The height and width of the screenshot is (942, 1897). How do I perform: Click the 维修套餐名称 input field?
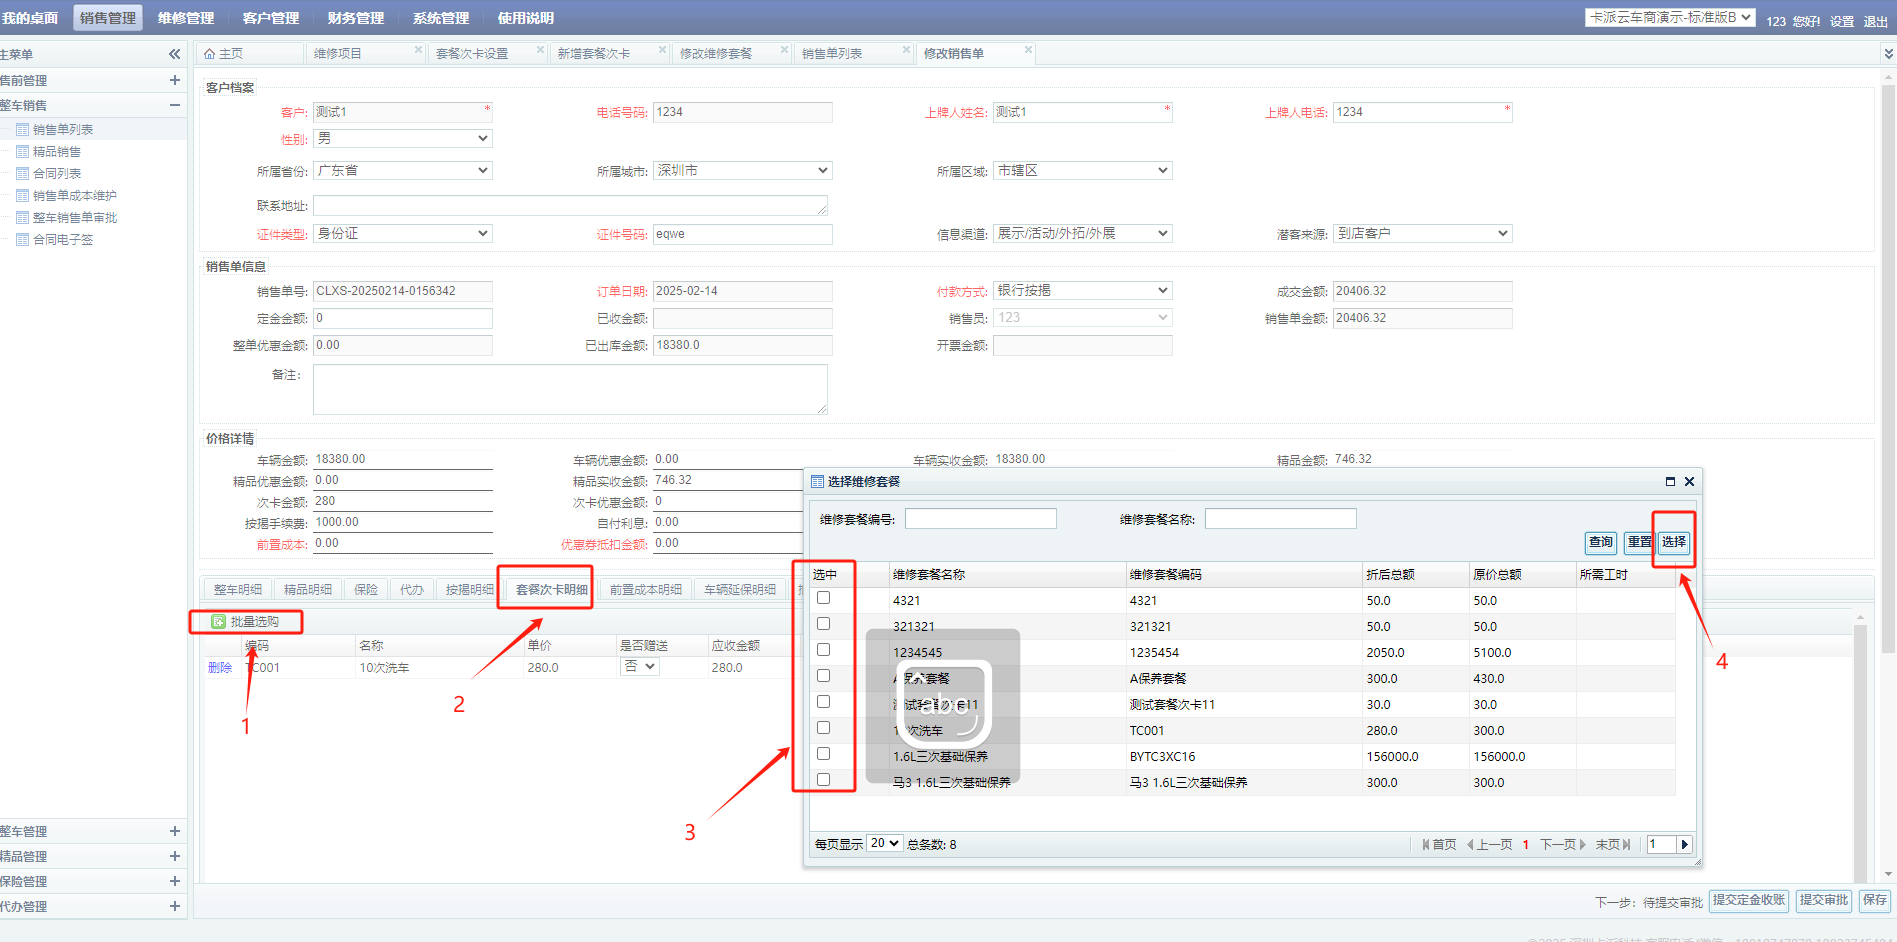pyautogui.click(x=1280, y=519)
